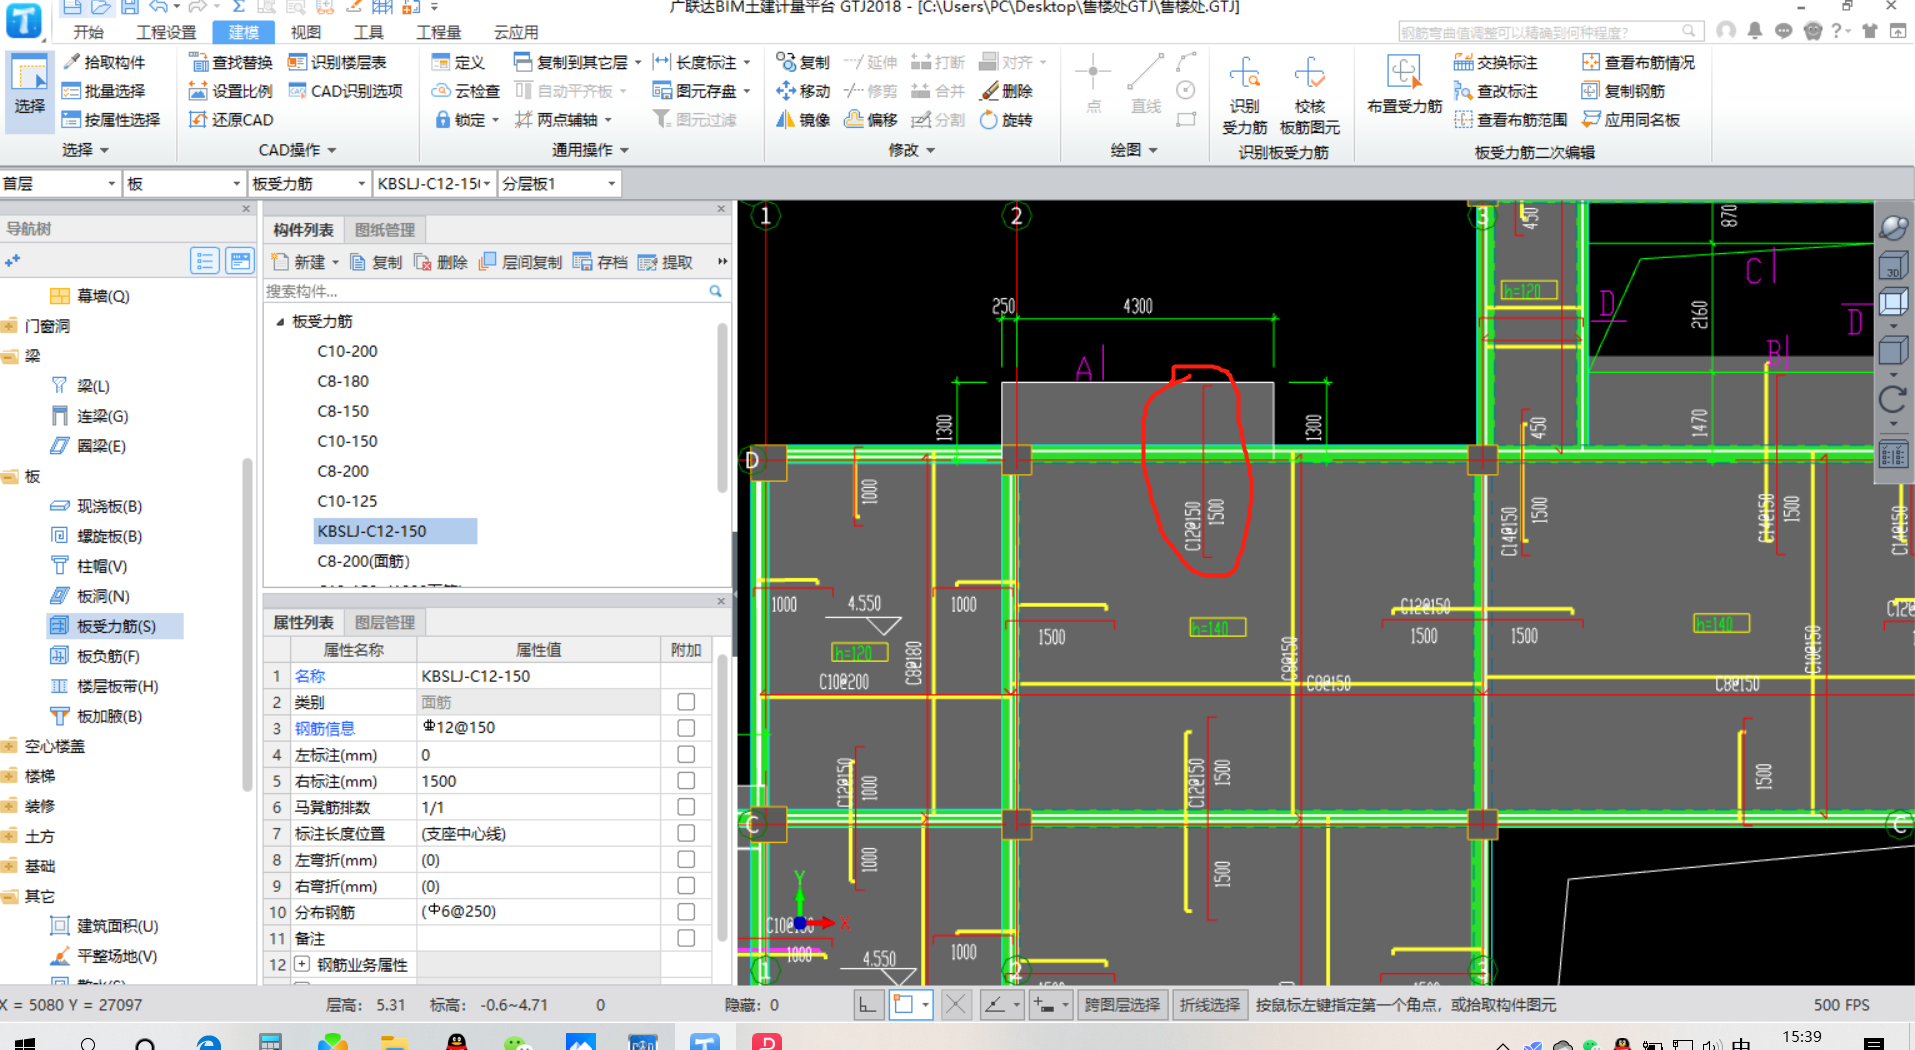Toggle 附加 checkbox for 左弯折 row
1915x1050 pixels.
[x=686, y=859]
